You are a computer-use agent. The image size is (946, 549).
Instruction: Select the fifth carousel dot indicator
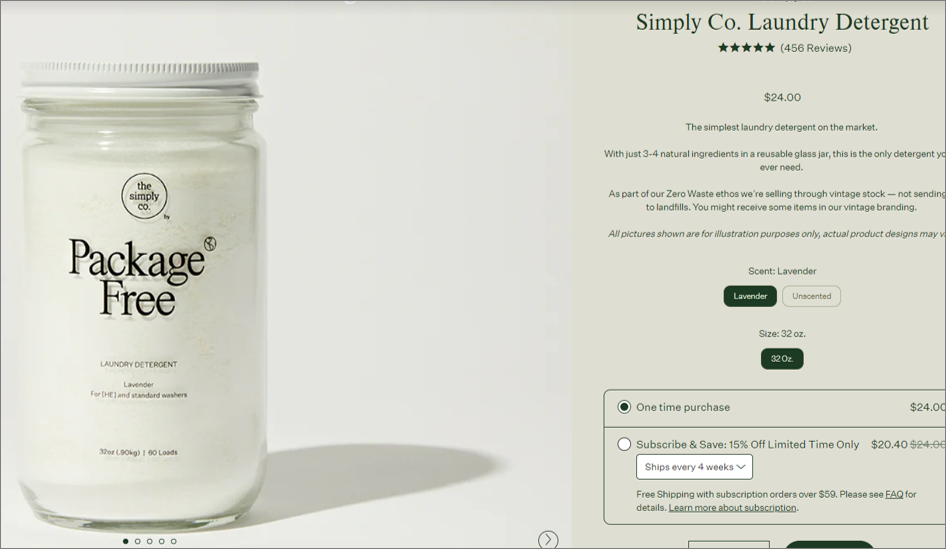tap(174, 541)
